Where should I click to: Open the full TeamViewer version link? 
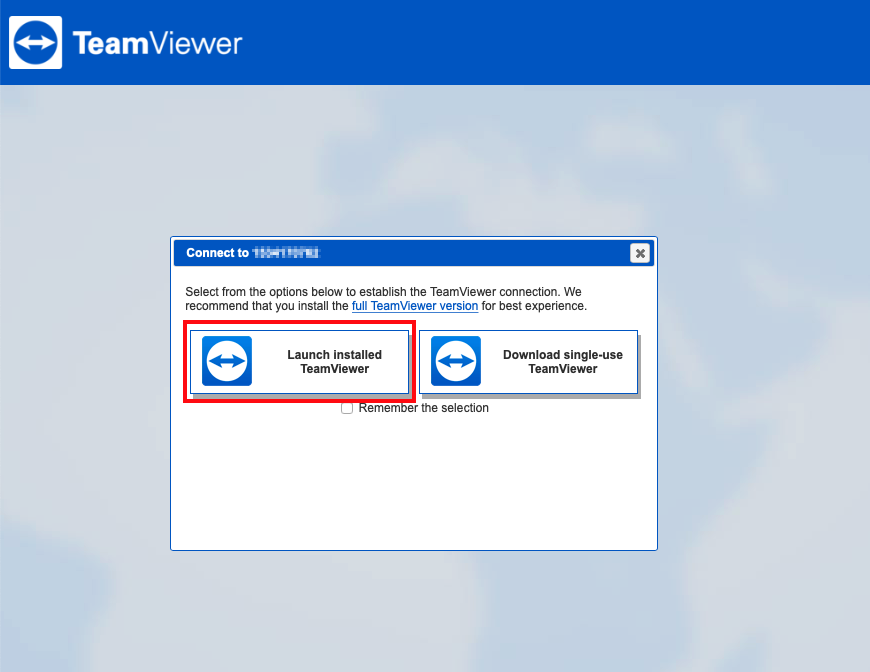pos(415,306)
